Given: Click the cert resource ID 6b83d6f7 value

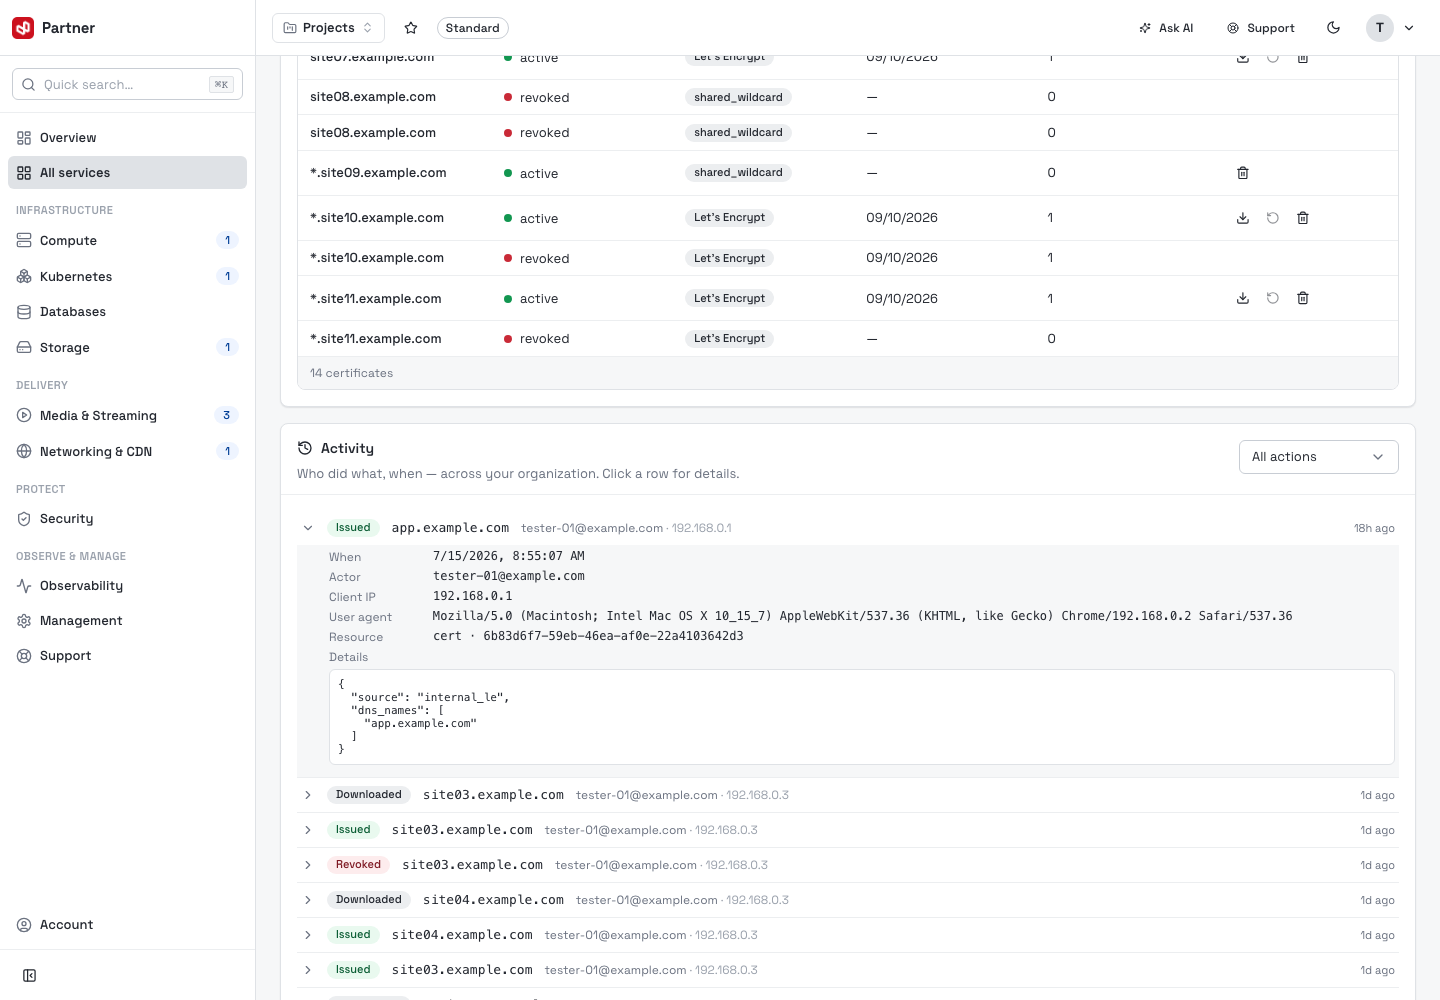Looking at the screenshot, I should 613,636.
